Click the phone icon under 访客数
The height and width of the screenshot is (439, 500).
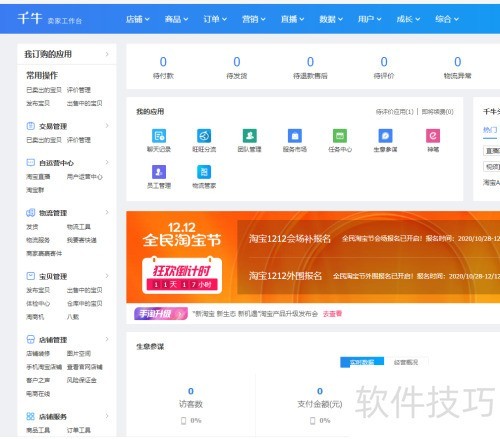183,421
